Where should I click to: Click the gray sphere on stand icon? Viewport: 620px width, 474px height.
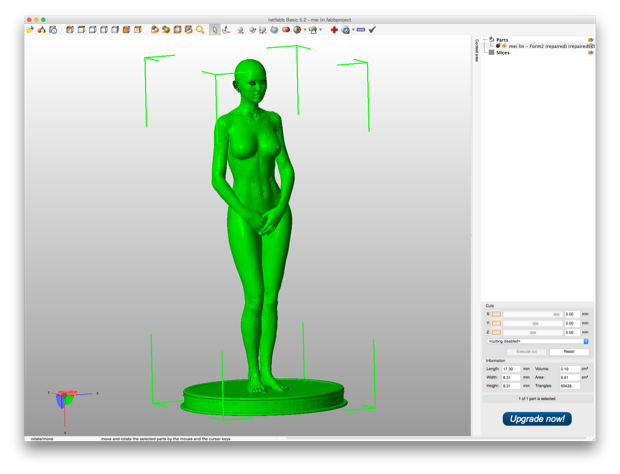[x=240, y=30]
